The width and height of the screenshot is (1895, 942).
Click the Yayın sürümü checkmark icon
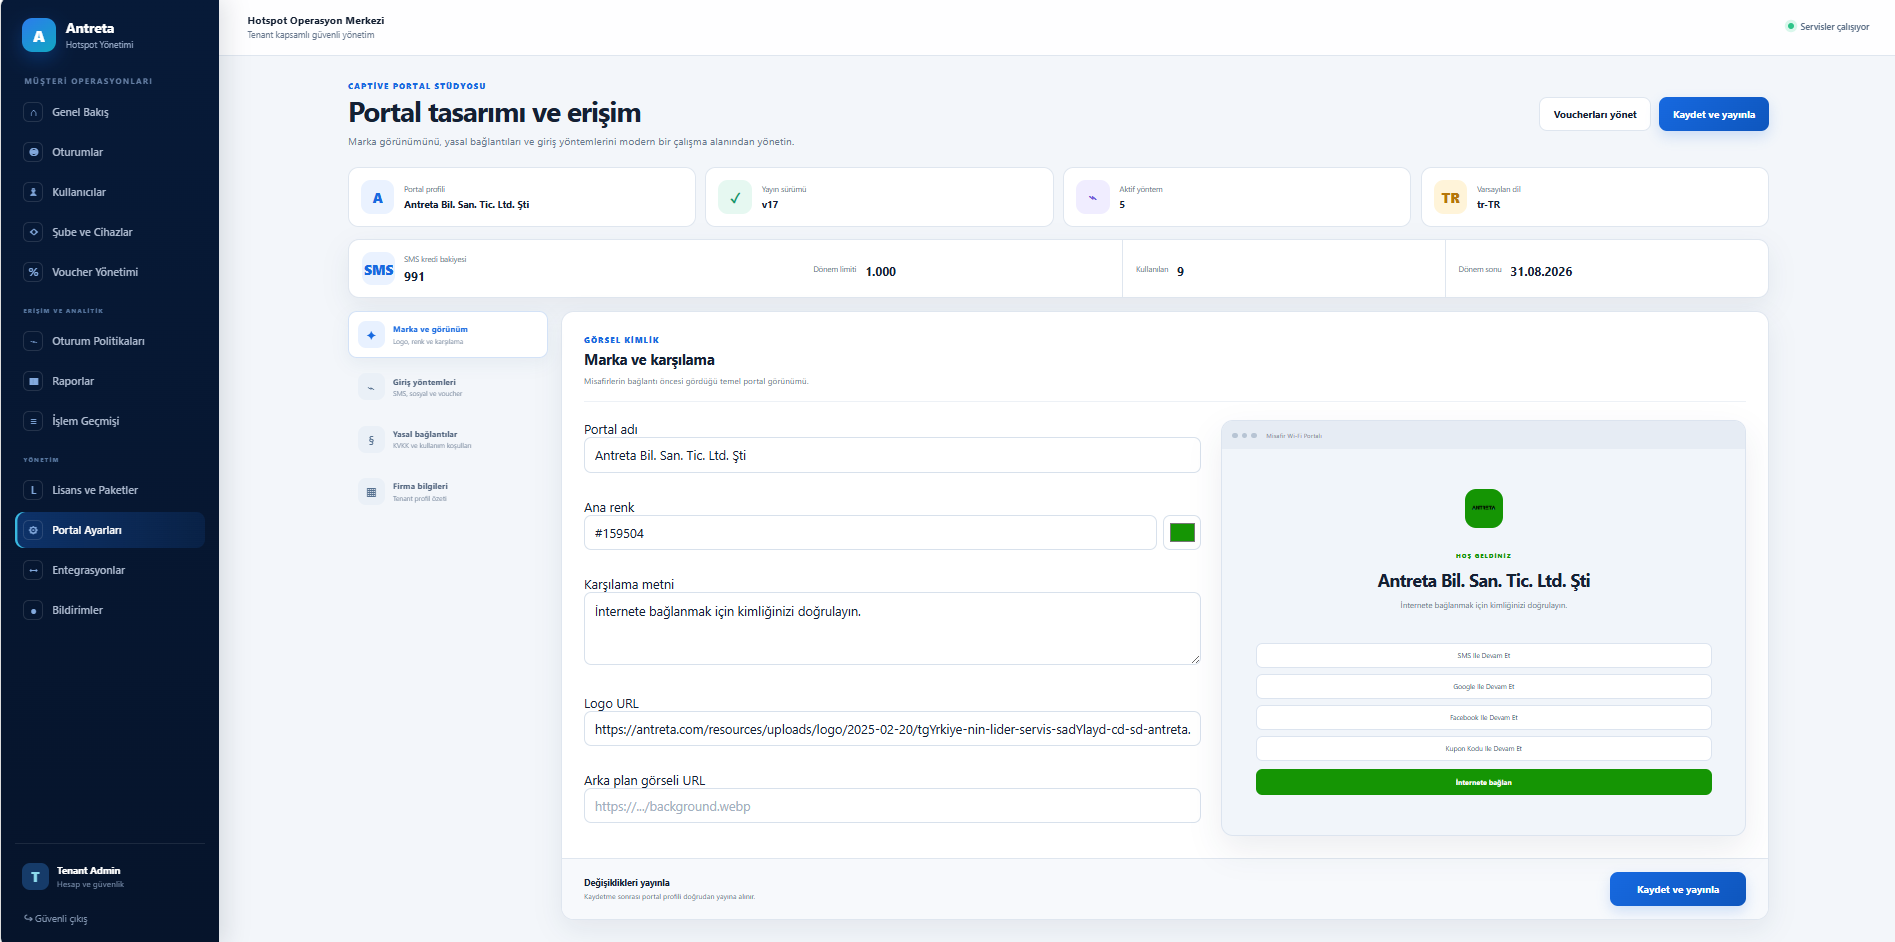click(735, 197)
